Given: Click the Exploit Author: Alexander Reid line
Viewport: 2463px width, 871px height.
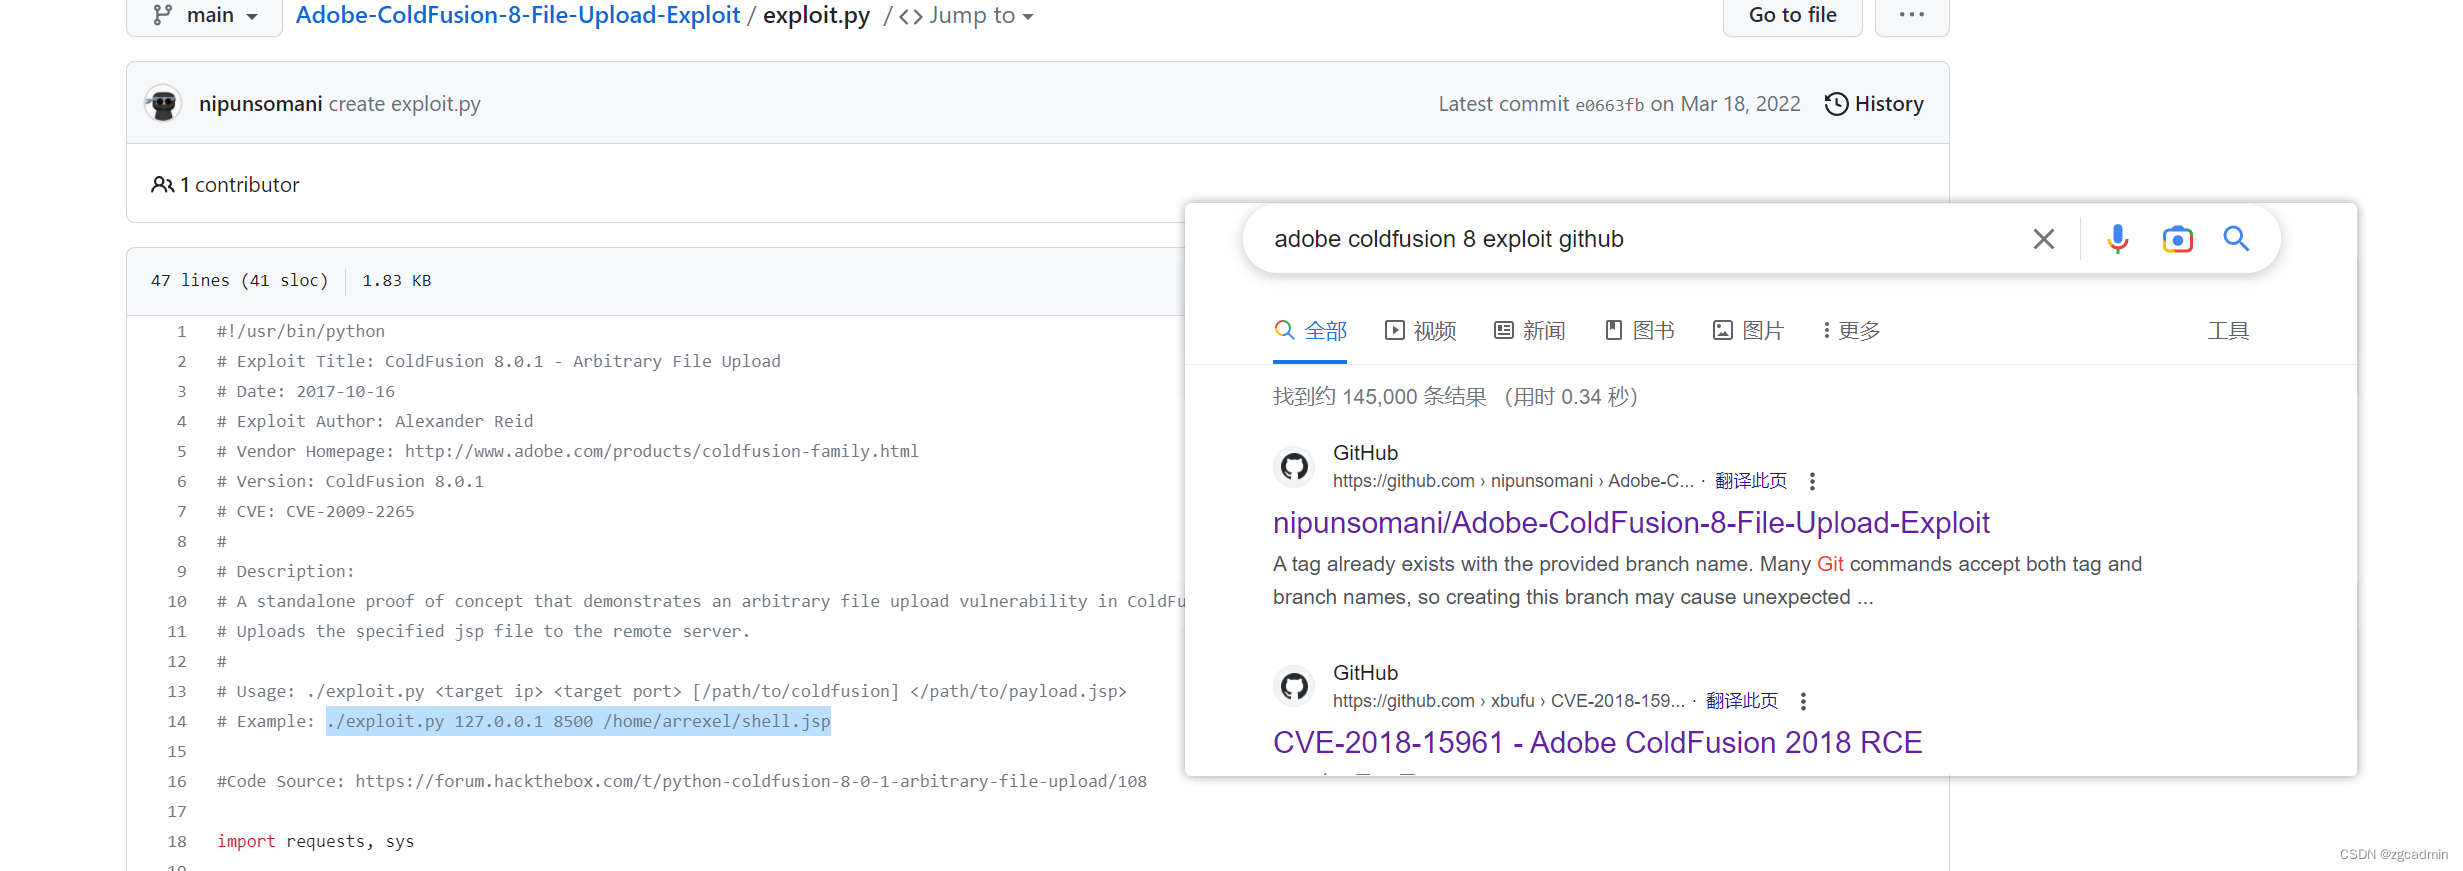Looking at the screenshot, I should coord(375,422).
